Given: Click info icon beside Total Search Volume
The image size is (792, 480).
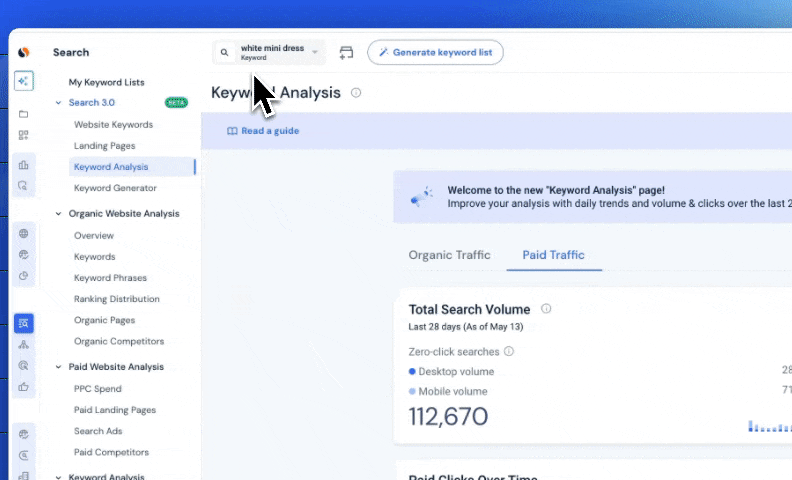Looking at the screenshot, I should pyautogui.click(x=546, y=308).
